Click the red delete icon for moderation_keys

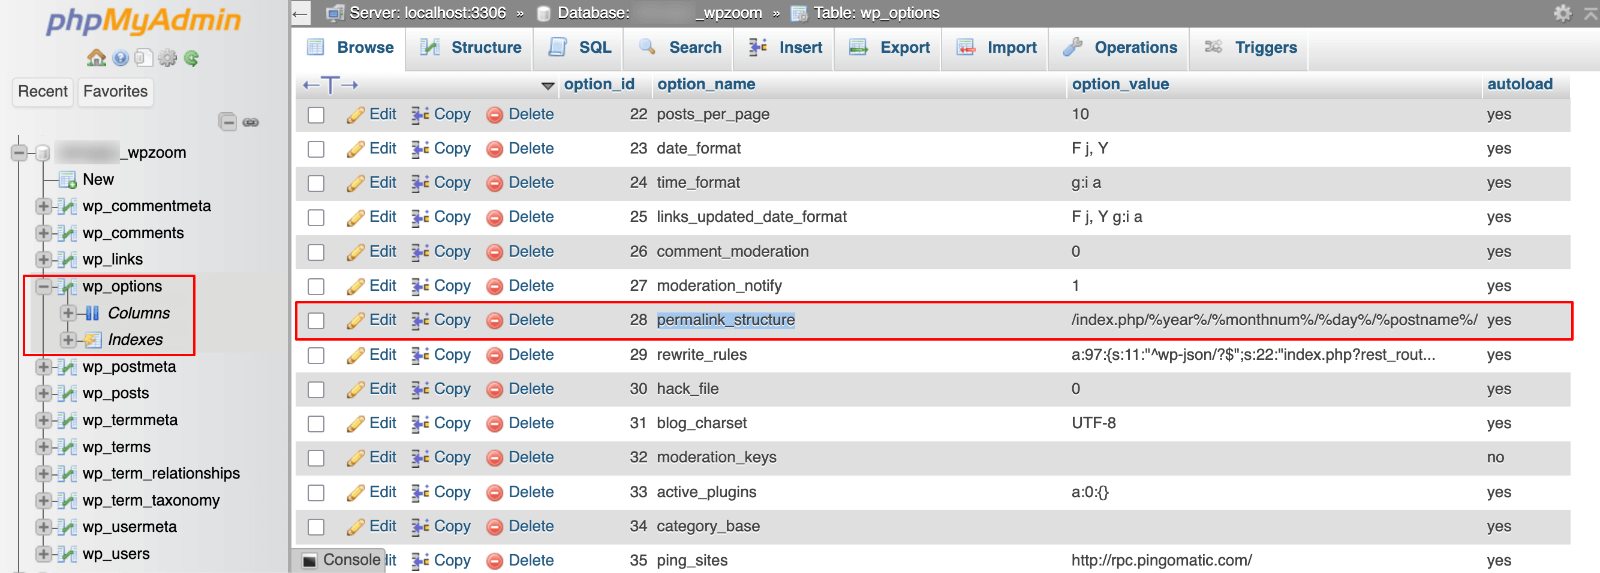click(x=494, y=458)
